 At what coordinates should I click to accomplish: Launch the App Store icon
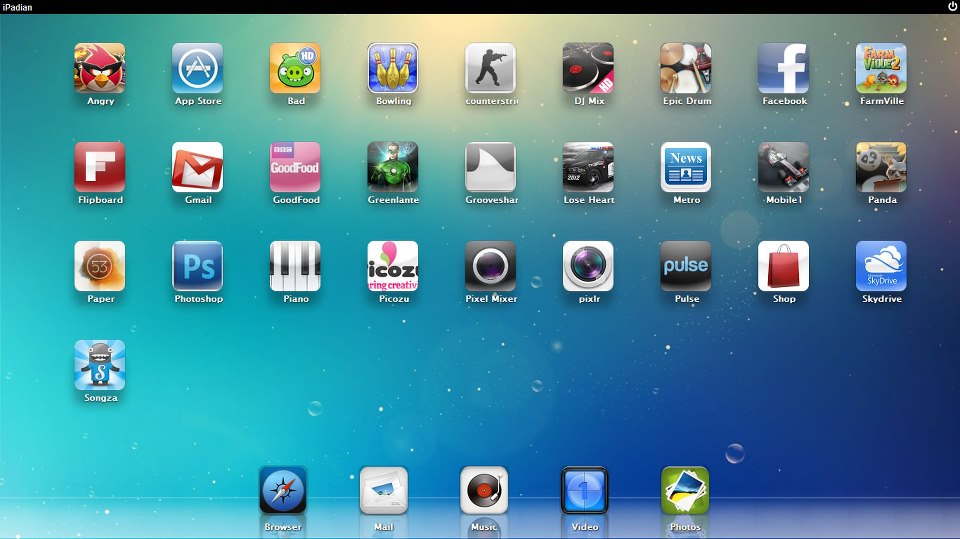pyautogui.click(x=197, y=68)
